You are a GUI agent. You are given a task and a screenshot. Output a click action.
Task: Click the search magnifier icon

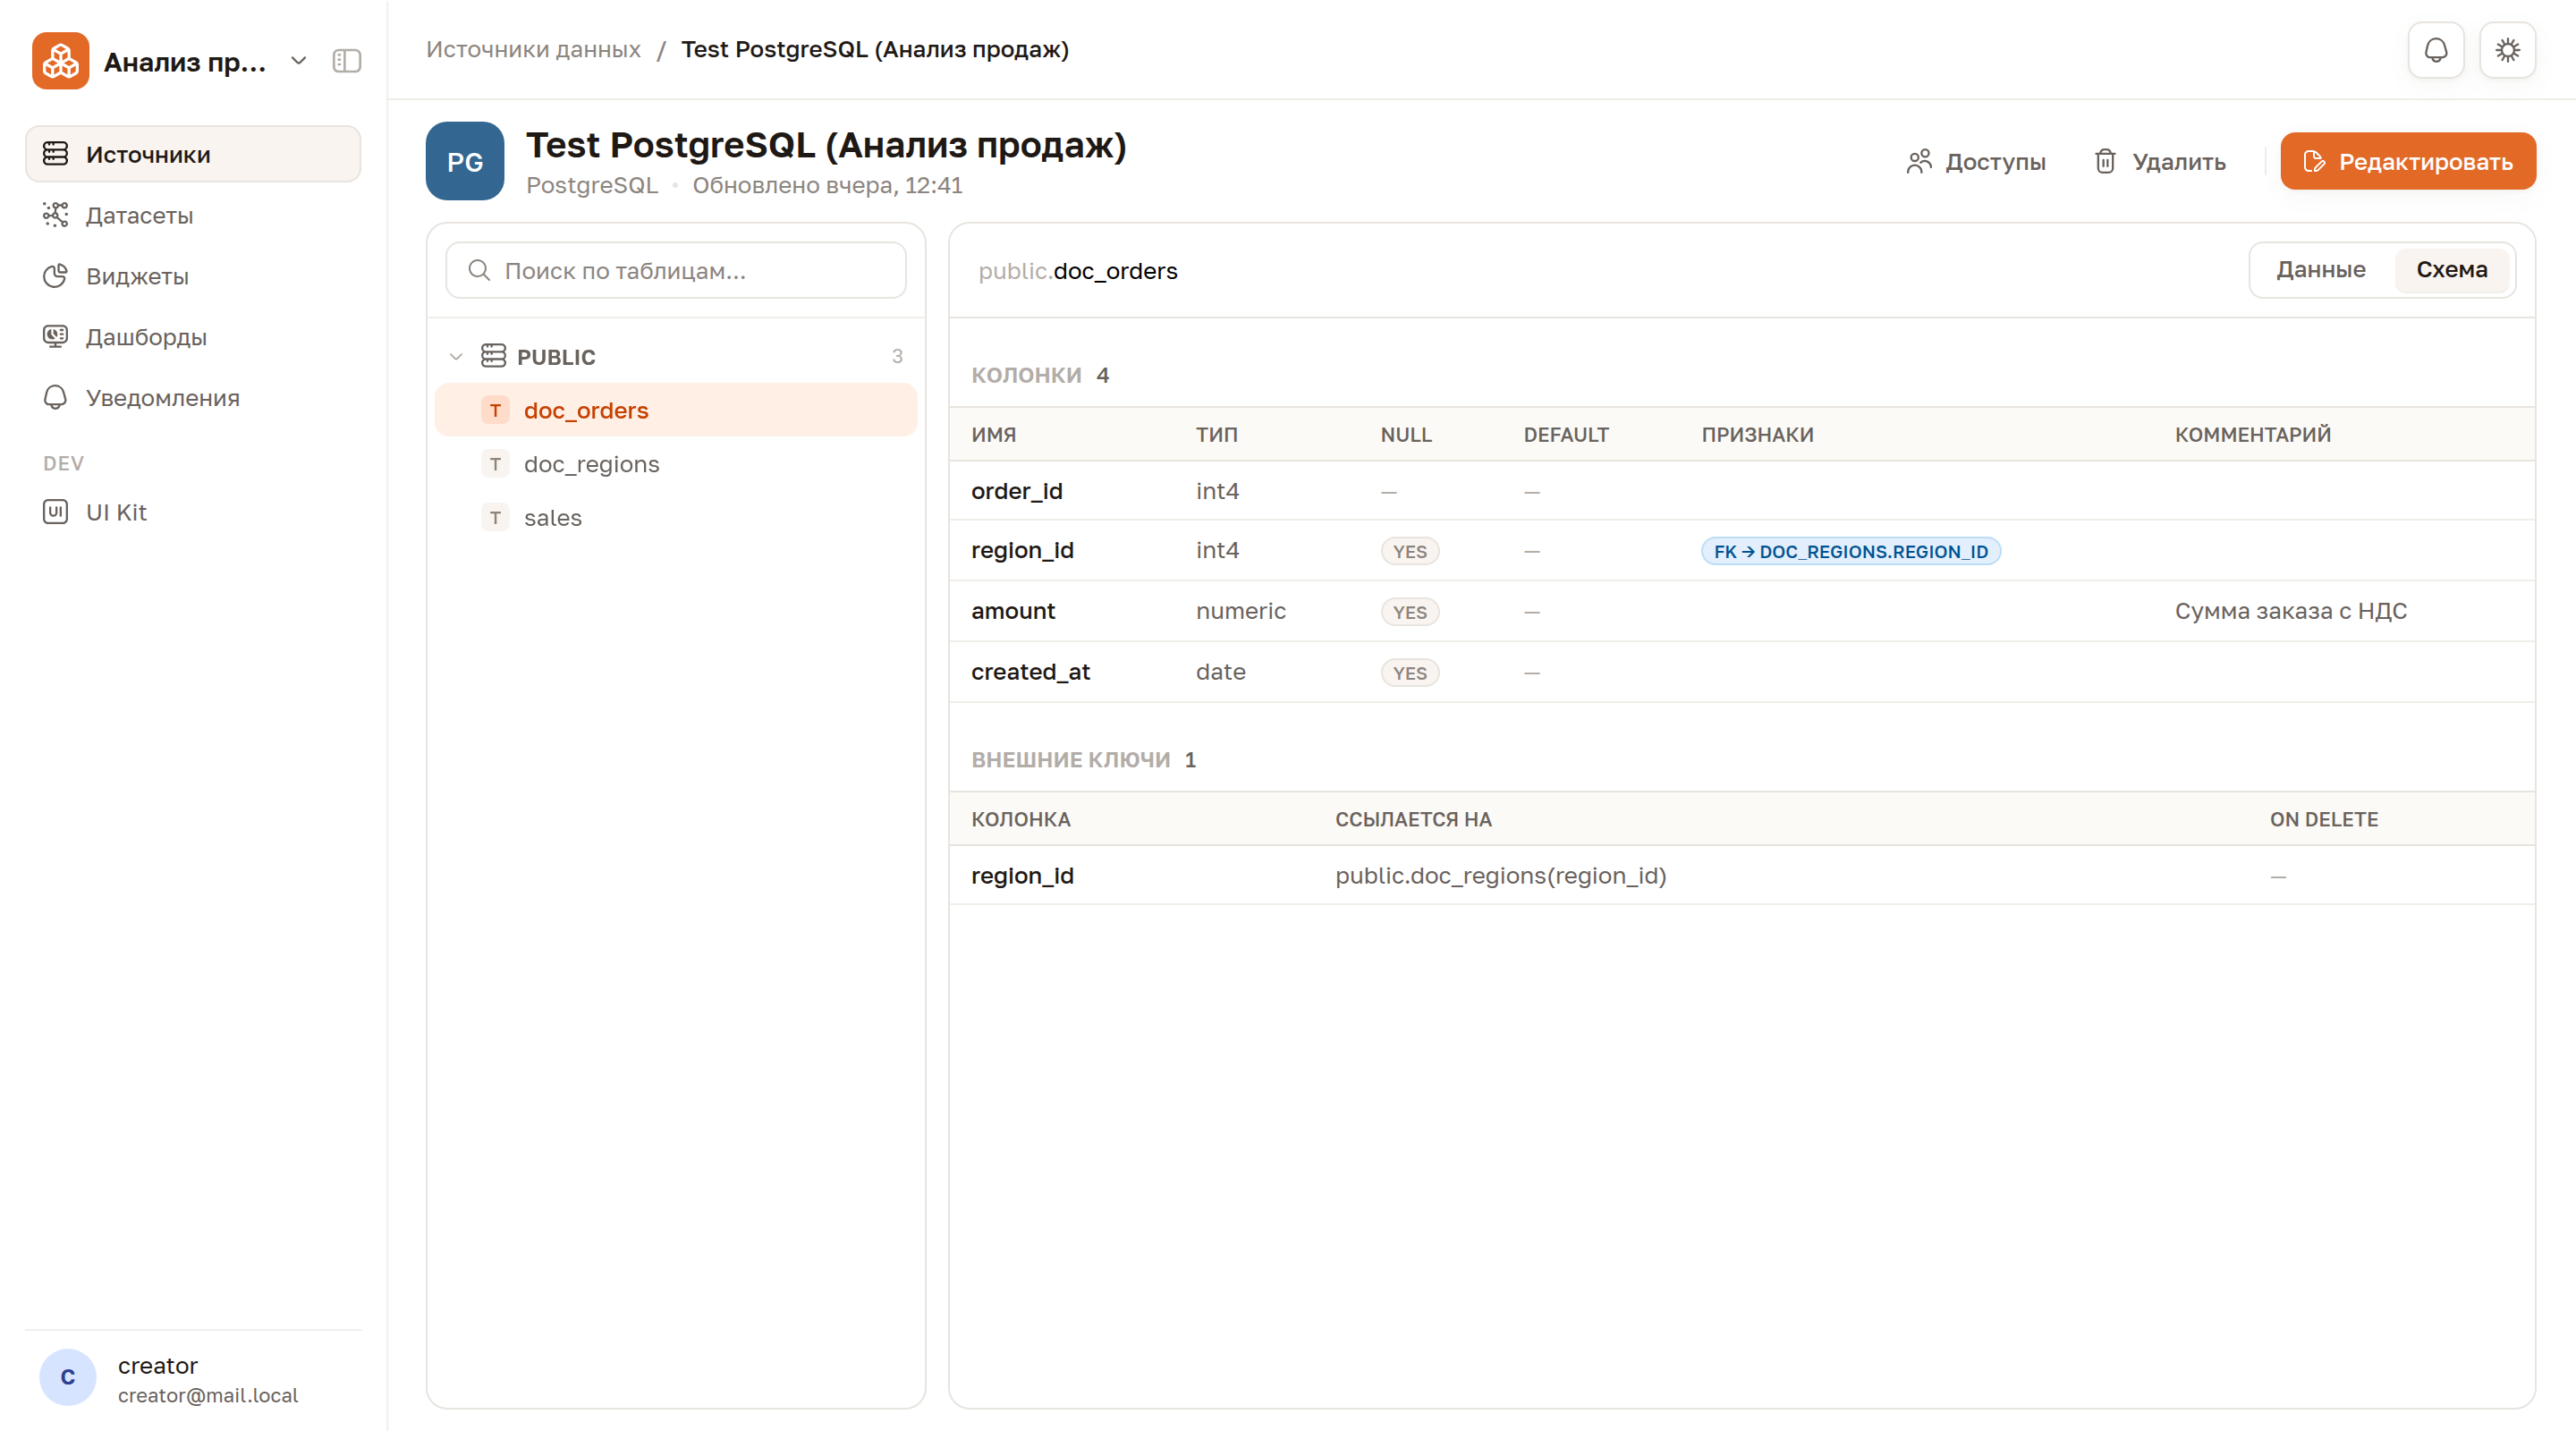pos(479,271)
